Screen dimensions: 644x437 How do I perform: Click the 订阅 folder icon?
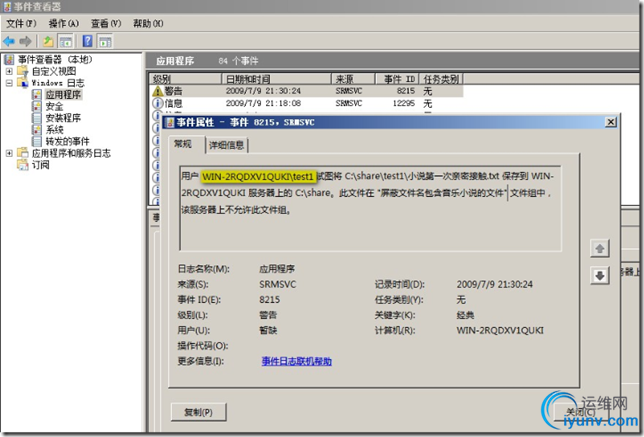point(23,165)
